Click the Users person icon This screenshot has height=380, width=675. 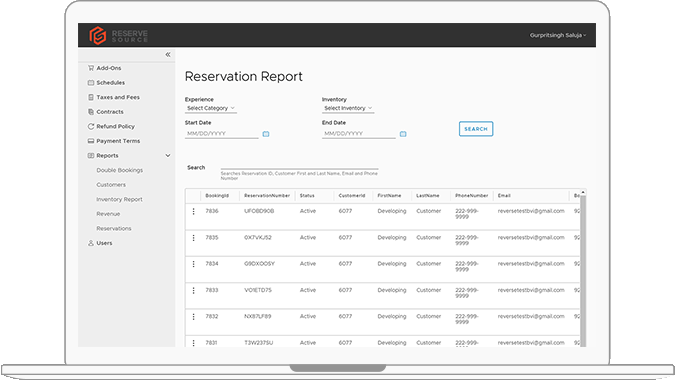point(91,243)
